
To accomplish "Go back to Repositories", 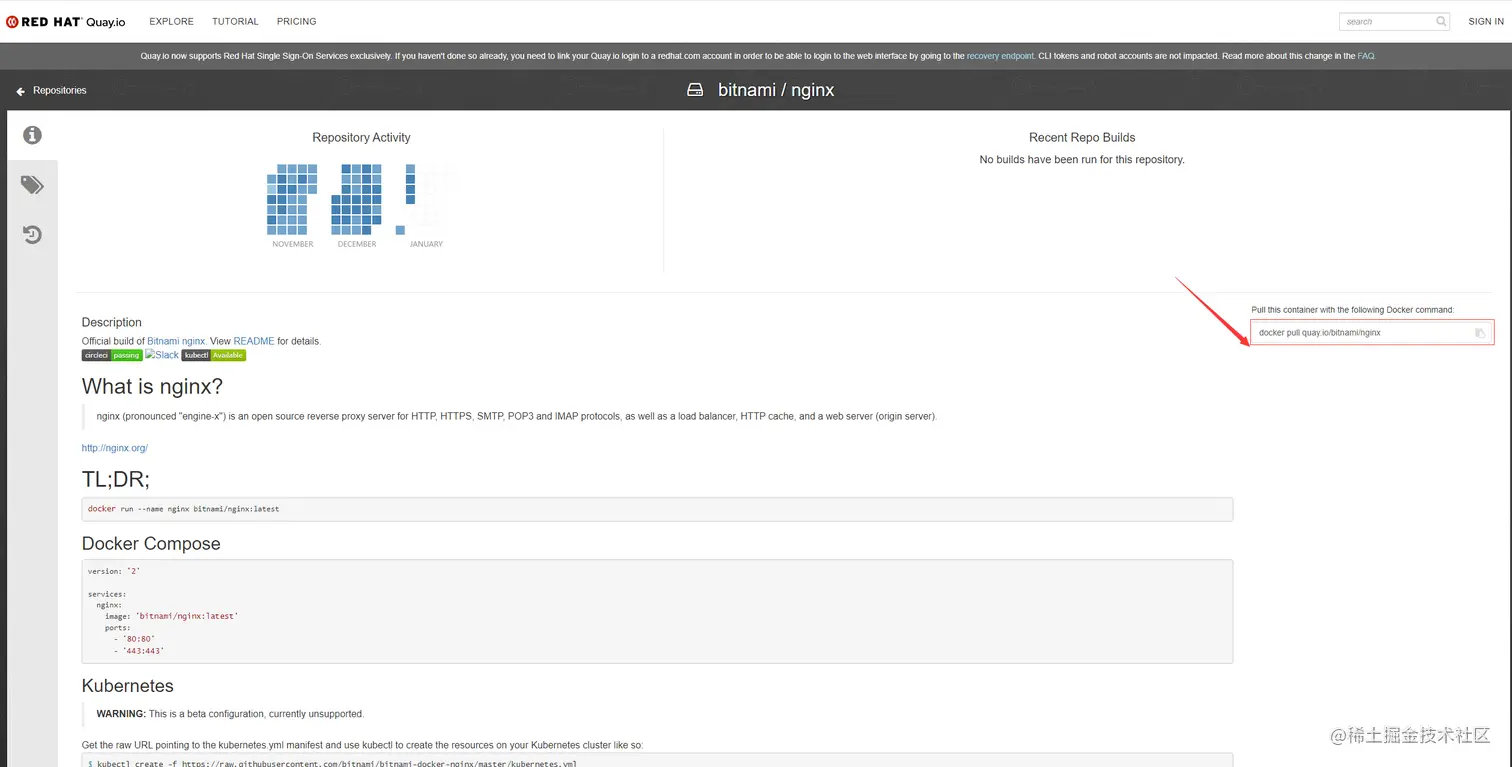I will [60, 90].
